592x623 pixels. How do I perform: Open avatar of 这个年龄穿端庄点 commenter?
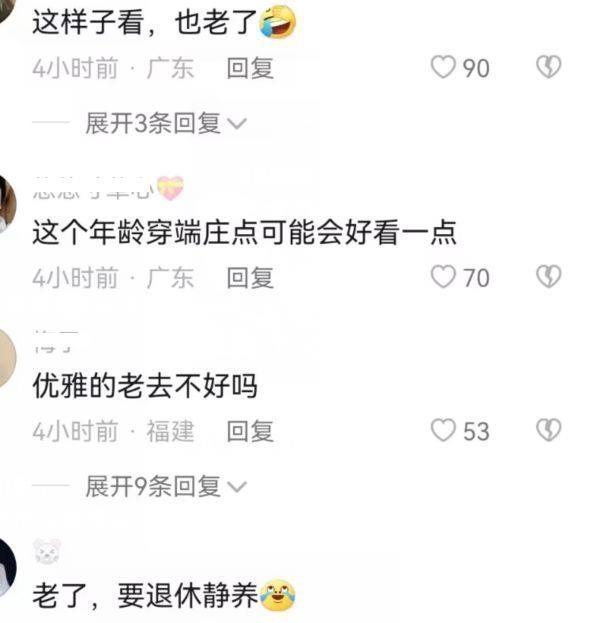[x=6, y=204]
